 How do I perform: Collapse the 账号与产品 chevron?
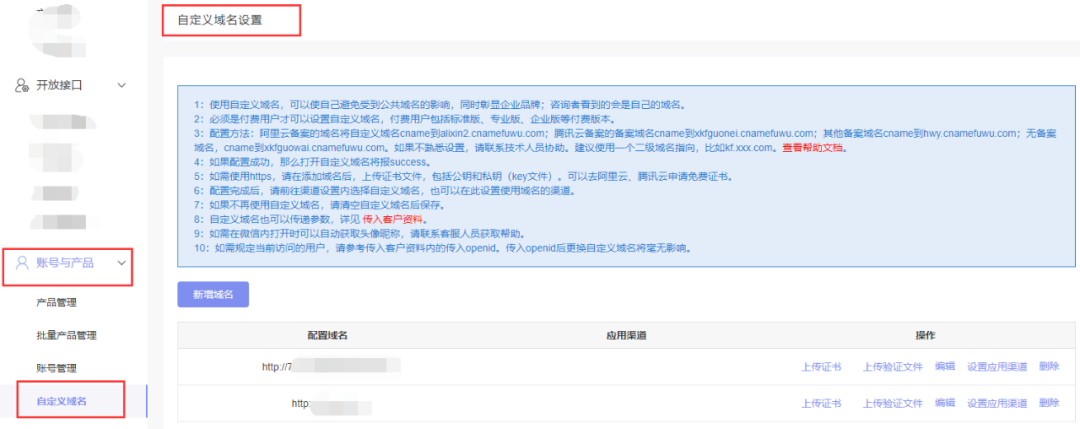click(121, 262)
